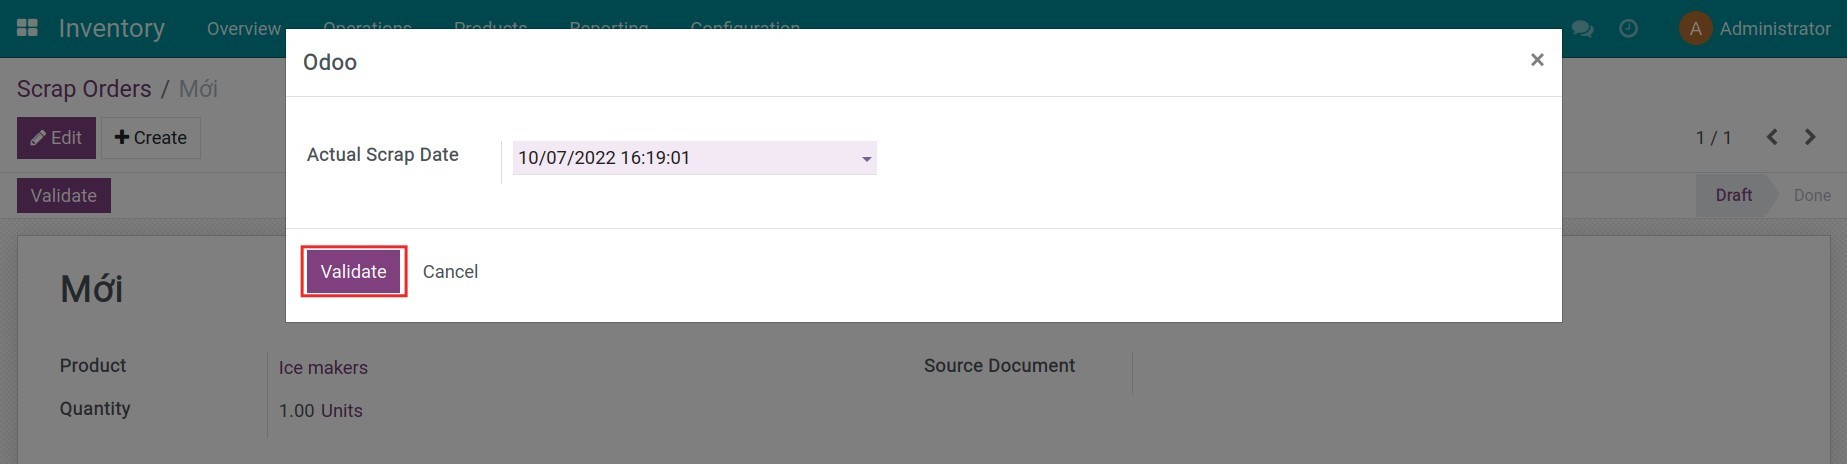Click the Administrator avatar icon
This screenshot has height=464, width=1847.
point(1695,29)
